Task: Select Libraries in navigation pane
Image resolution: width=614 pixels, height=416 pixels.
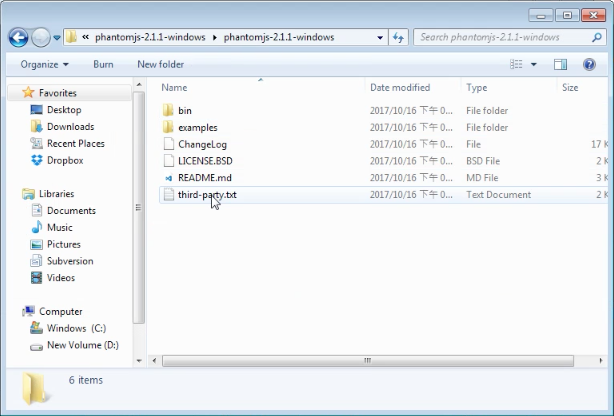Action: pyautogui.click(x=56, y=194)
